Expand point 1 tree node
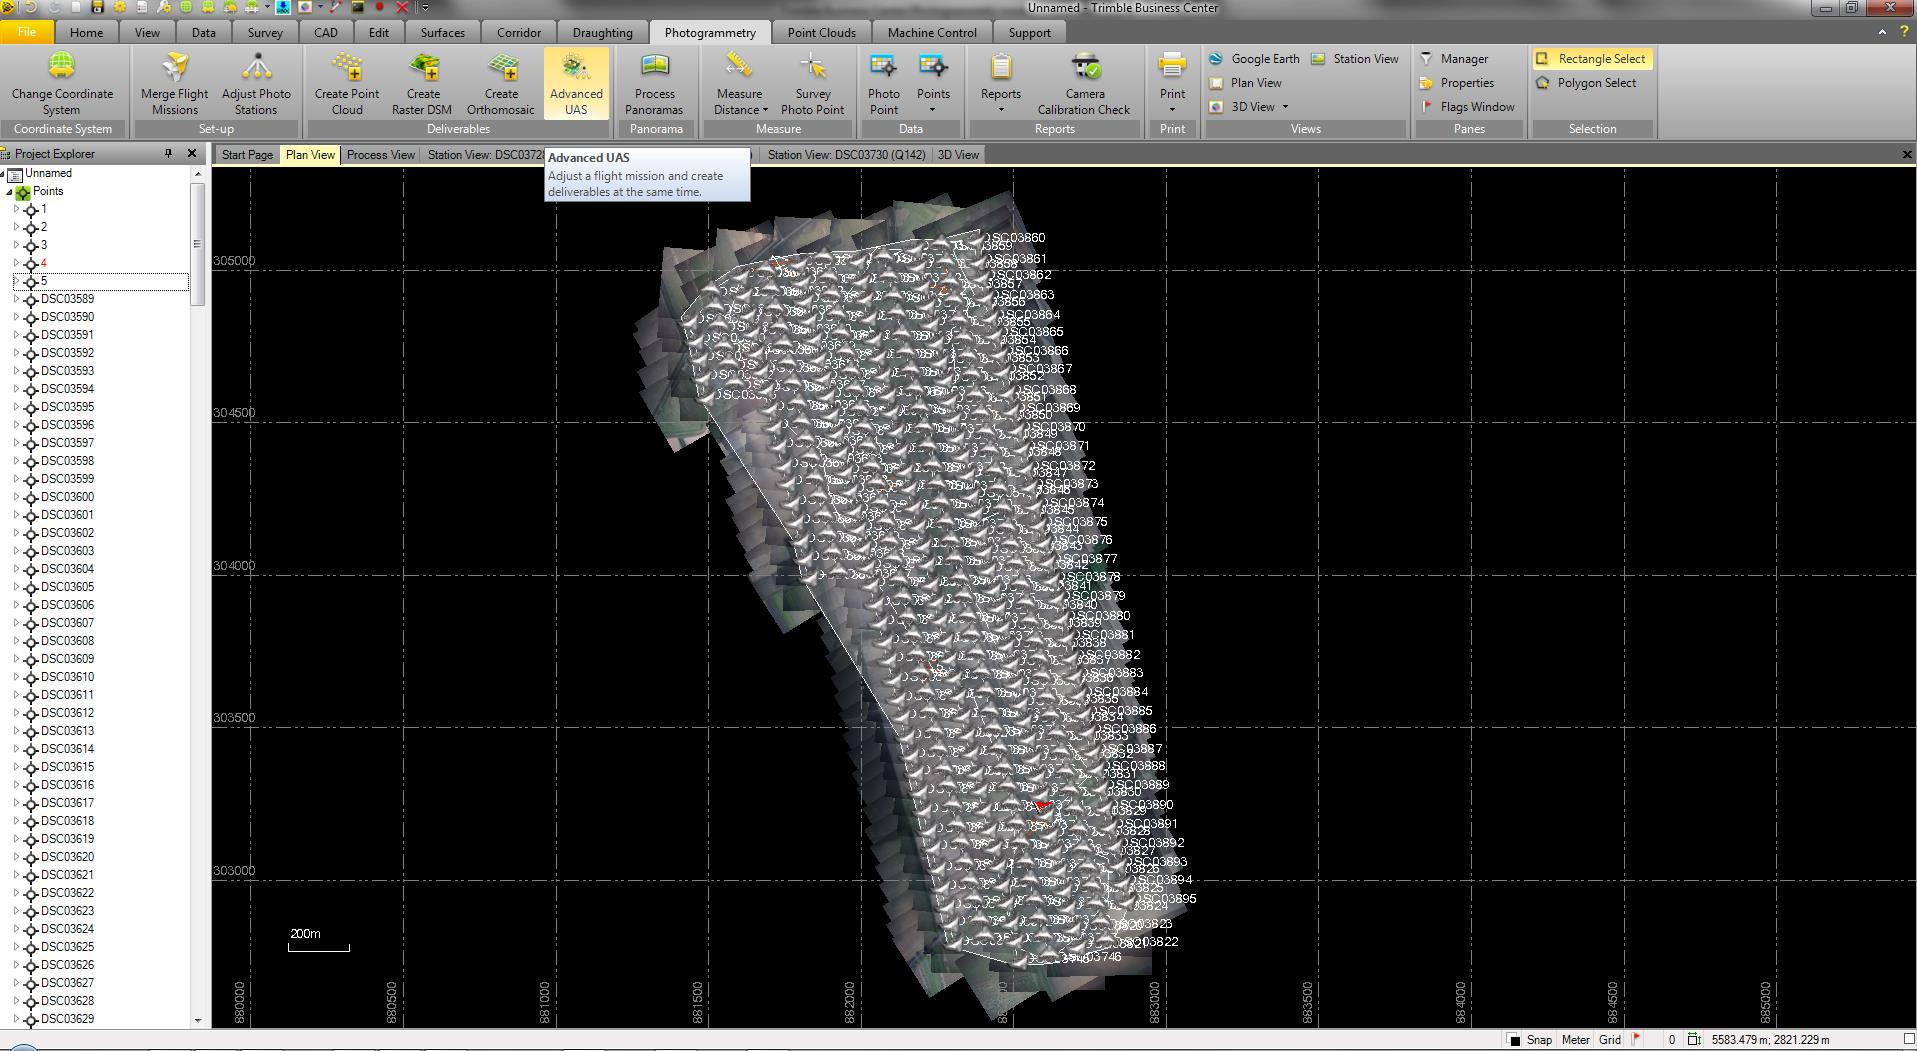1917x1051 pixels. pyautogui.click(x=16, y=210)
